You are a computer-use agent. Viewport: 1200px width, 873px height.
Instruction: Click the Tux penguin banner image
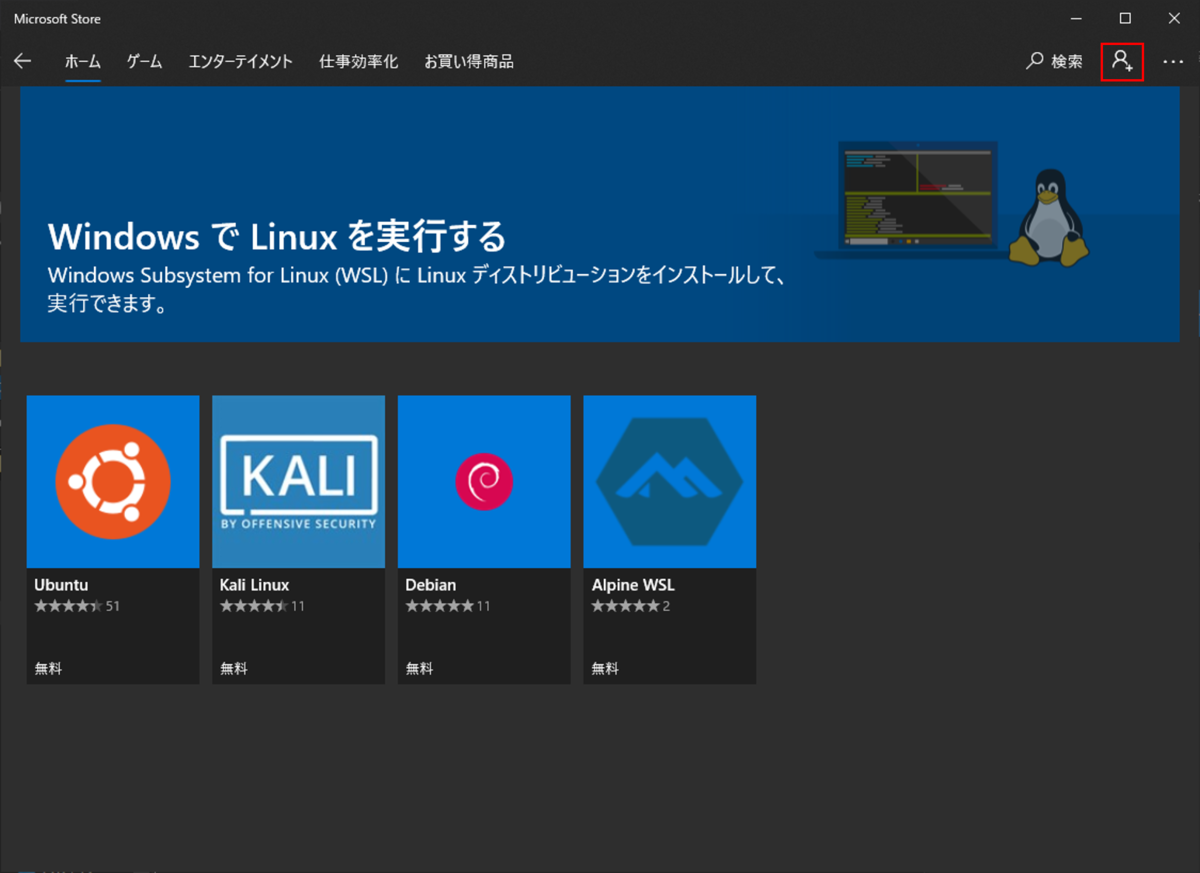(x=1047, y=218)
